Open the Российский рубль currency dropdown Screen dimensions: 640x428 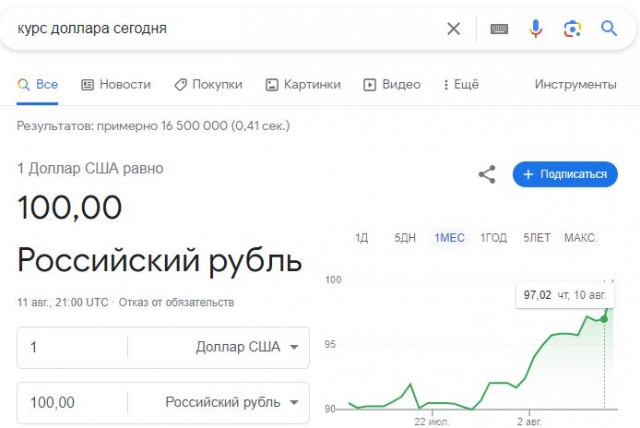(x=232, y=402)
